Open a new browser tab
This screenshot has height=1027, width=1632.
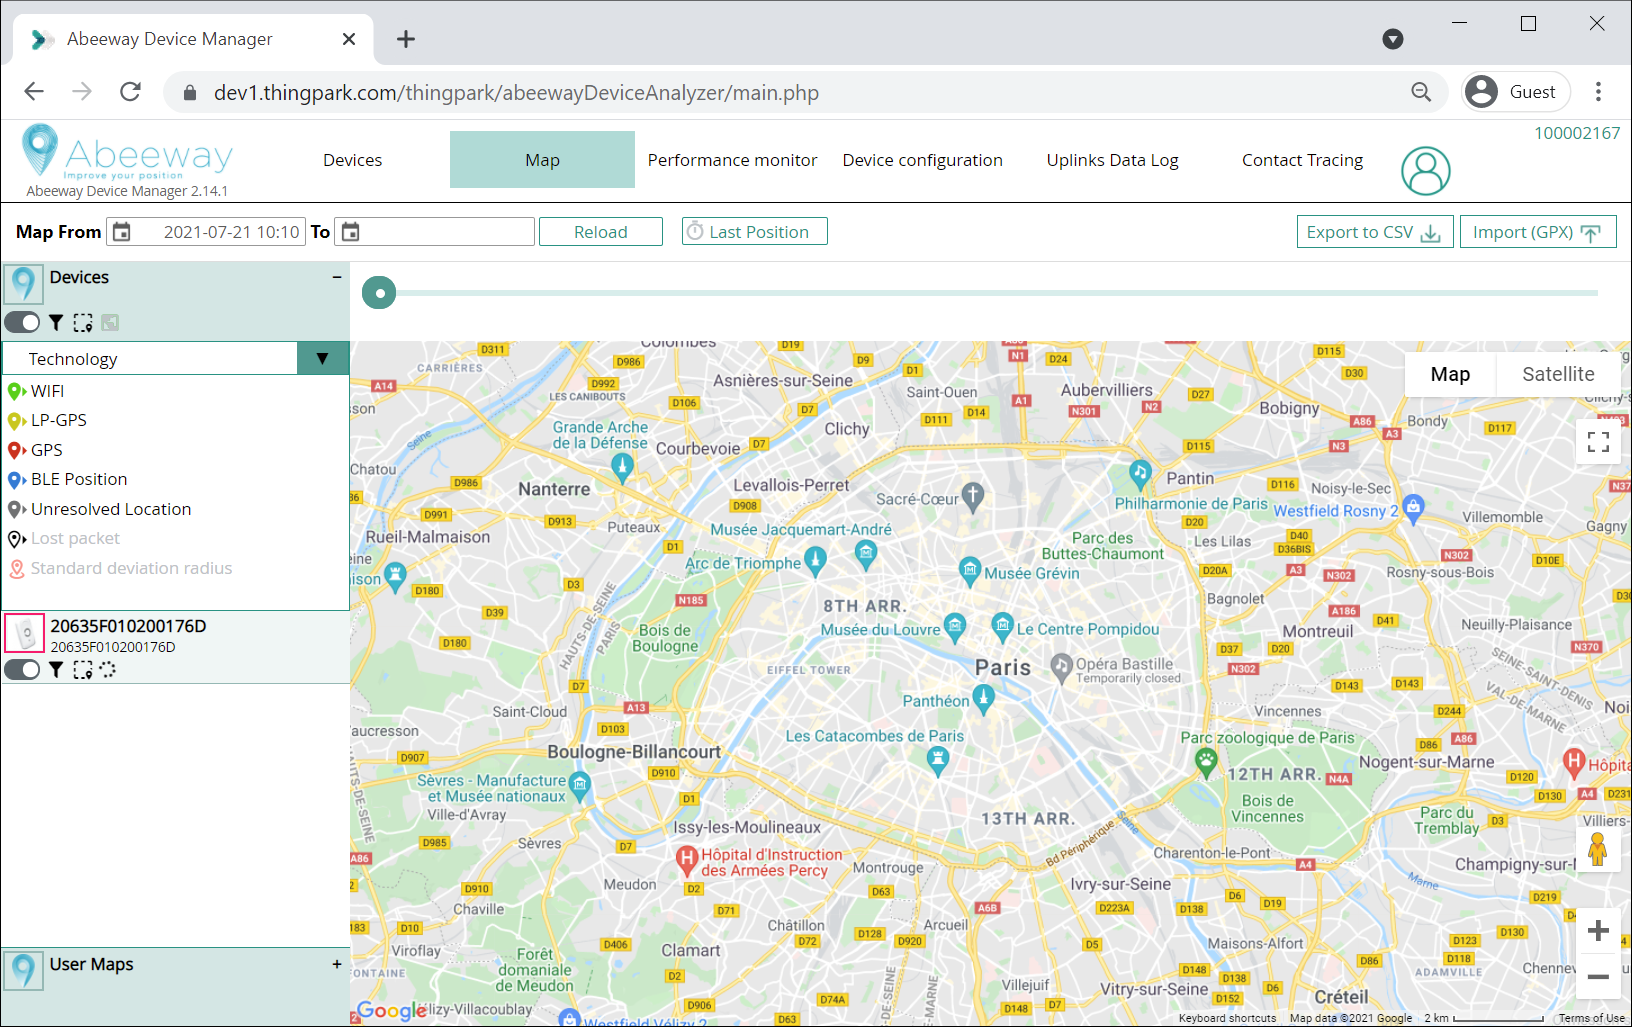tap(405, 39)
